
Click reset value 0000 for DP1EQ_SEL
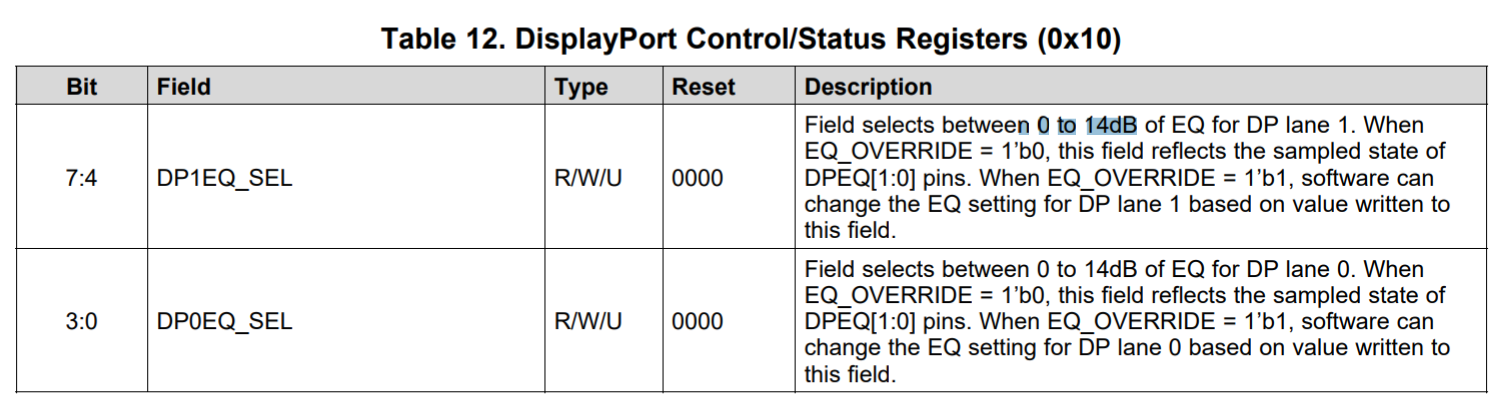click(697, 179)
